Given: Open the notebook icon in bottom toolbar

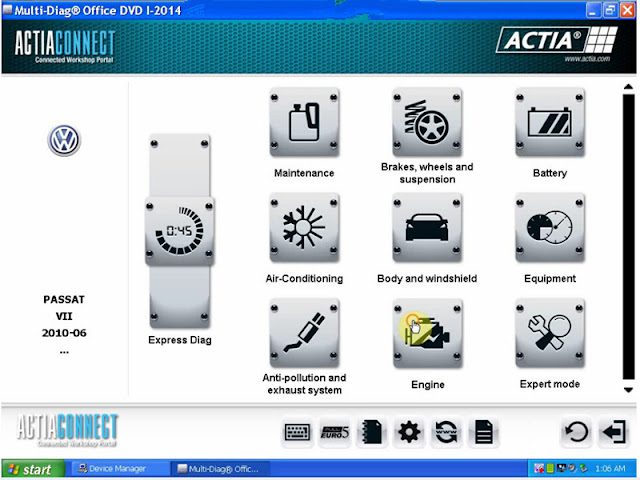Looking at the screenshot, I should coord(372,432).
